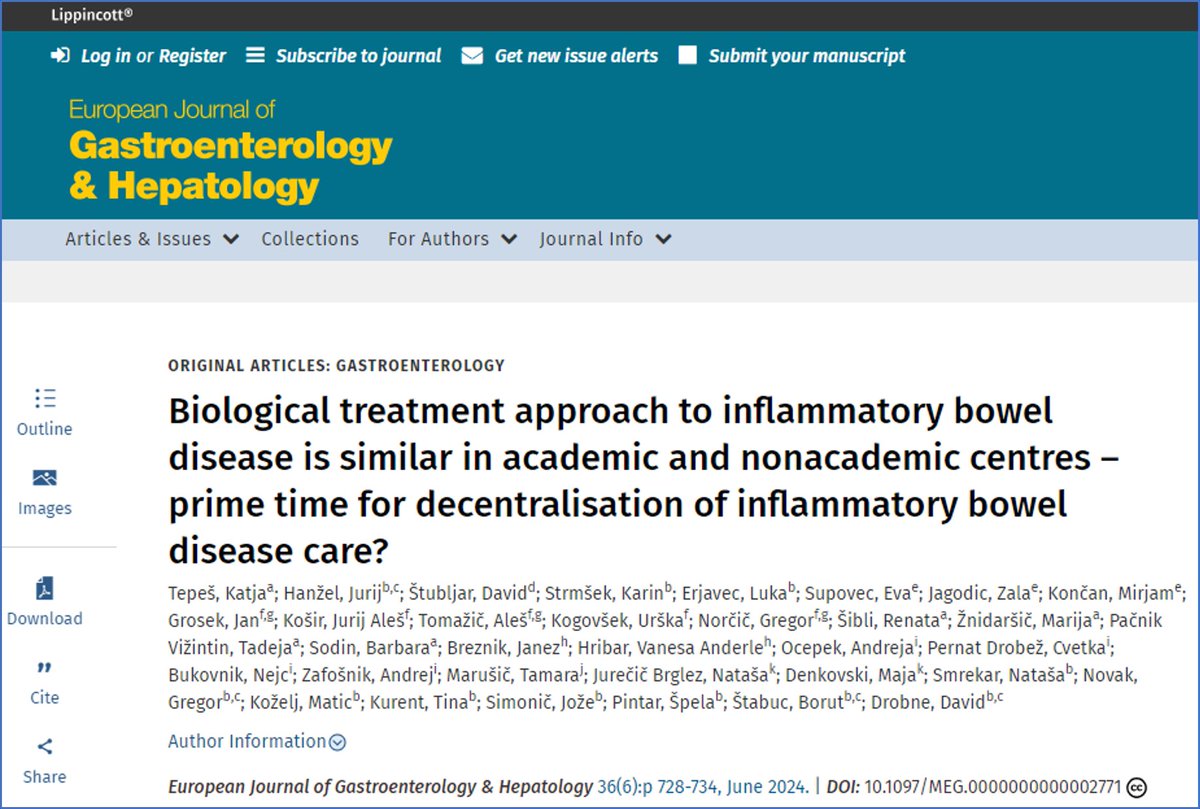
Task: Open the 36(6):p 728-734, June 2024 issue link
Action: (703, 787)
